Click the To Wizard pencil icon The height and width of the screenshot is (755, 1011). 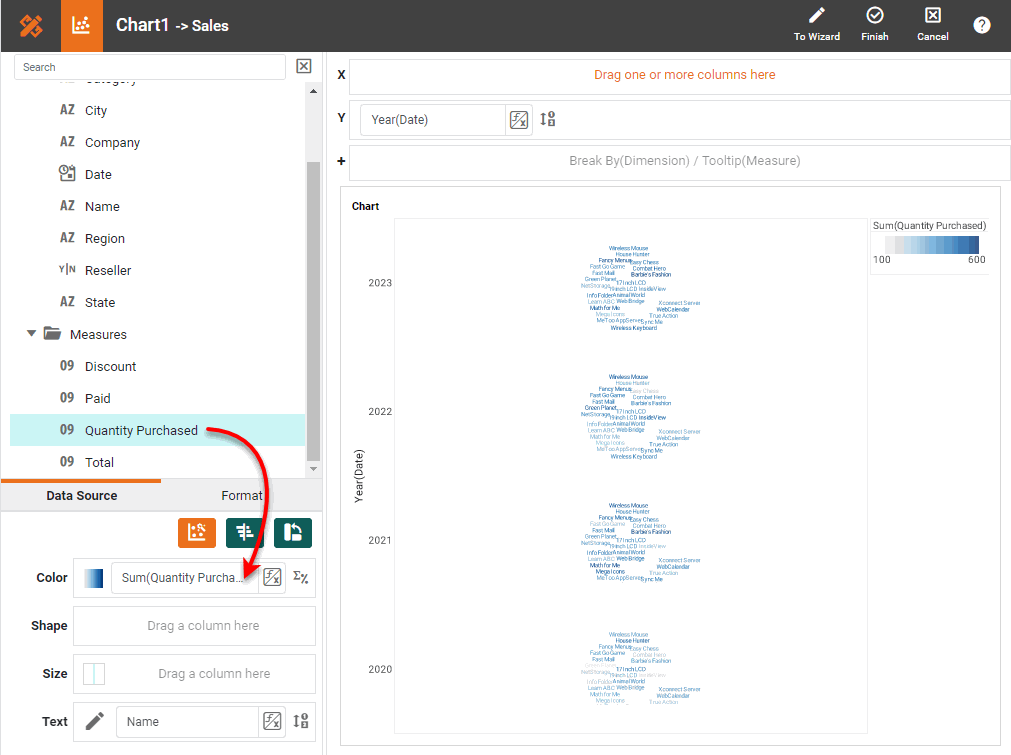[816, 17]
